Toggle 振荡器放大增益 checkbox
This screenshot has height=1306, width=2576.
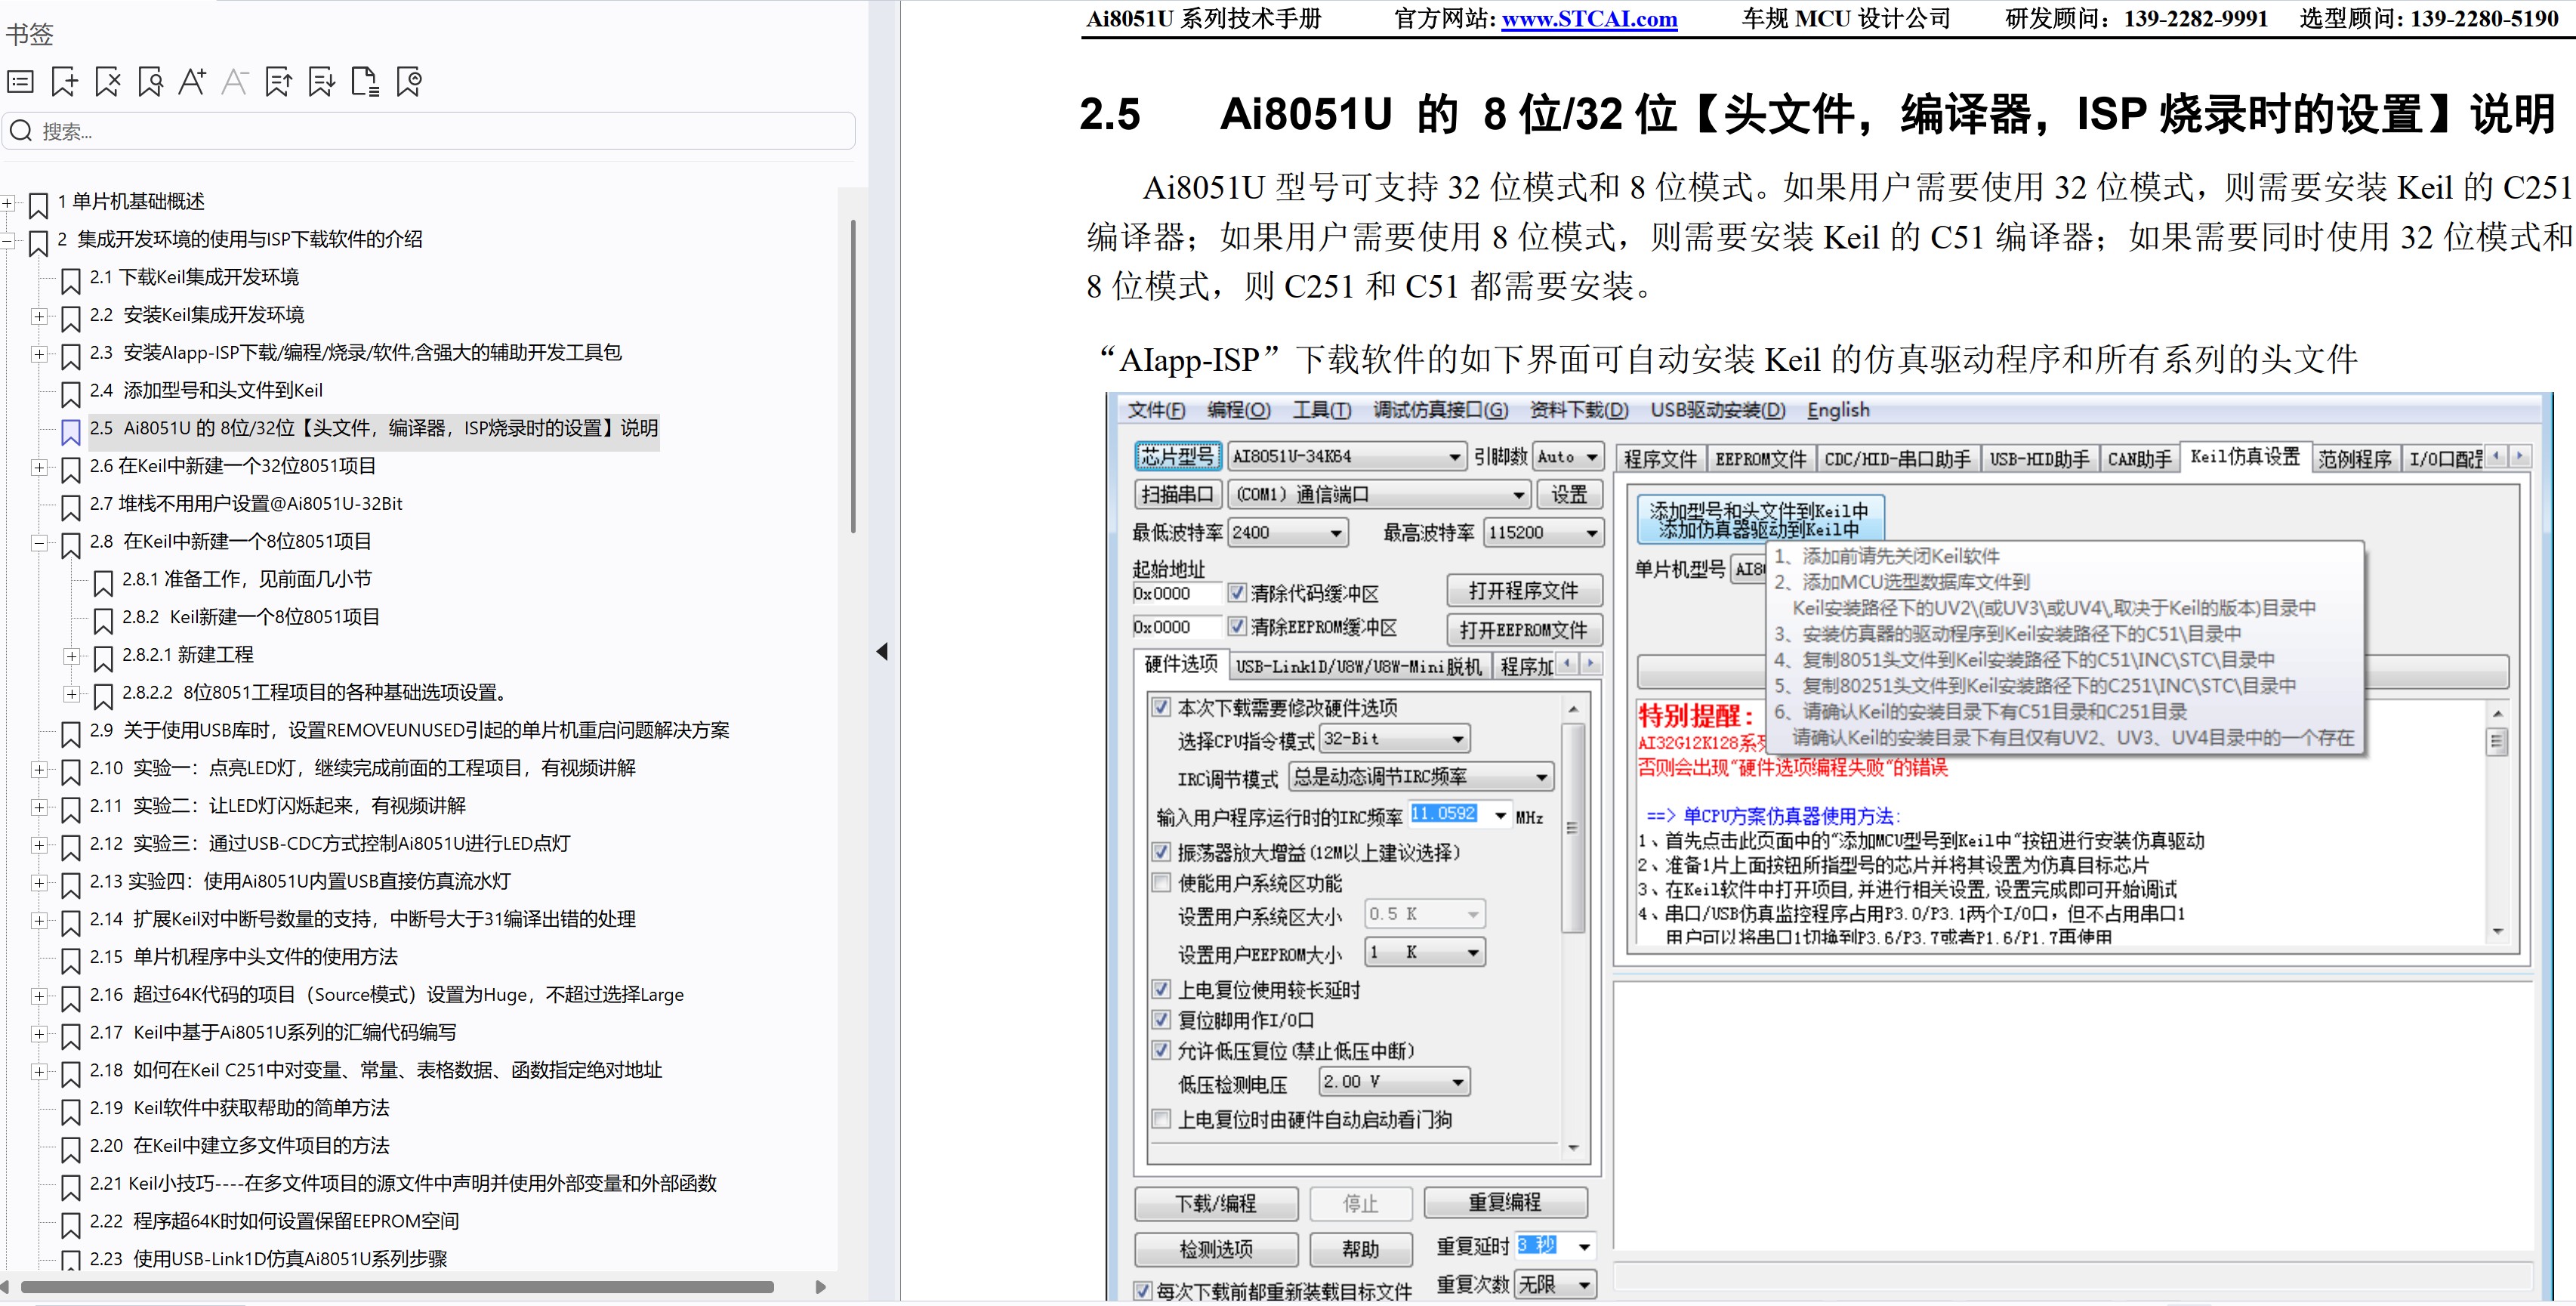(x=1161, y=852)
